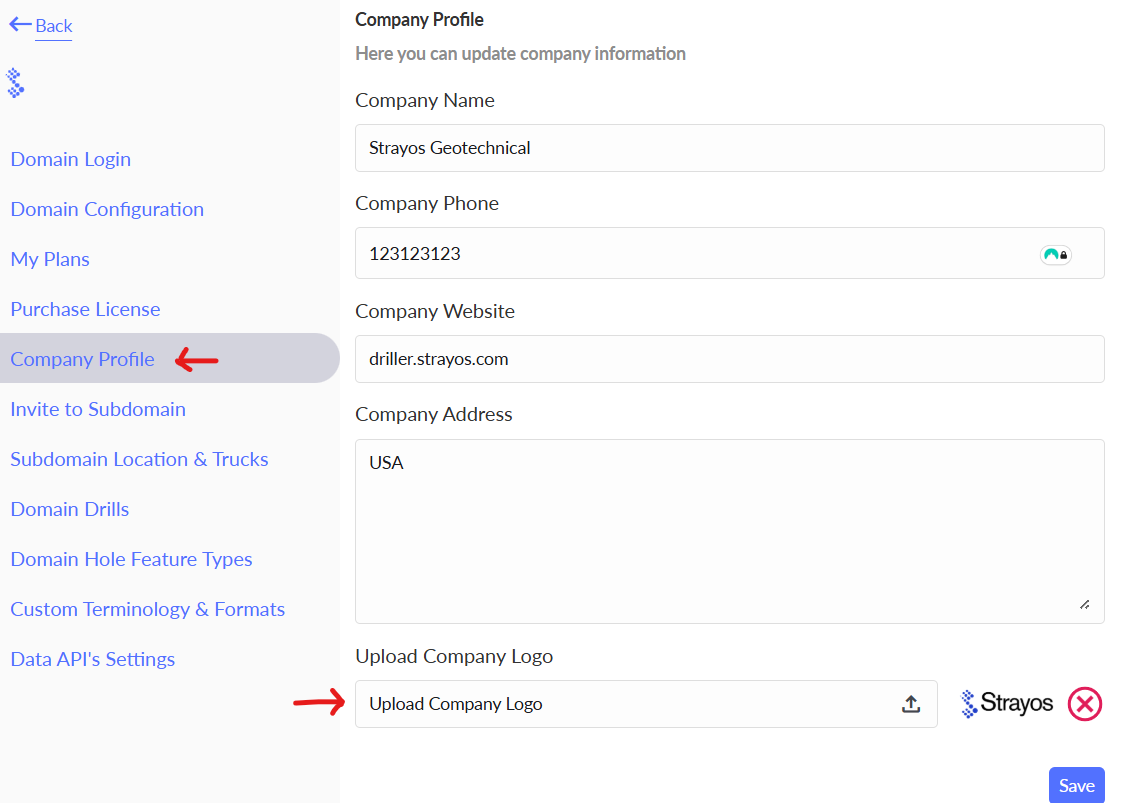Open Data API's Settings
This screenshot has height=803, width=1122.
pos(92,659)
